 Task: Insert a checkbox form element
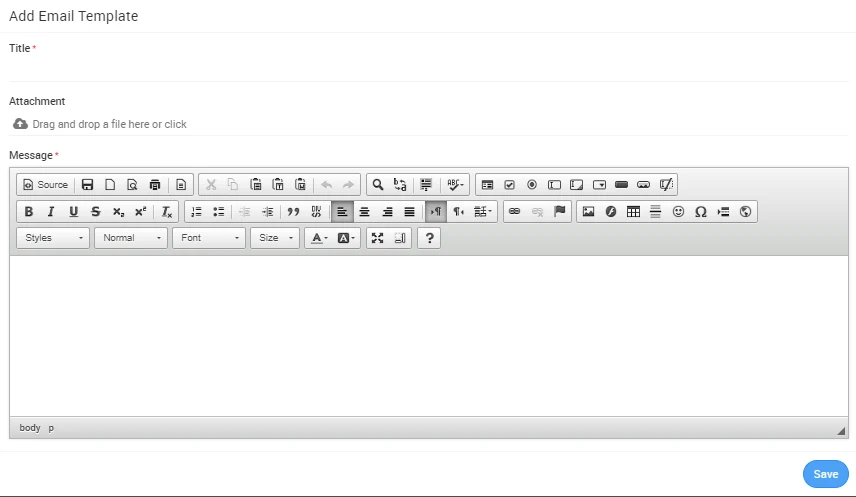pos(509,185)
